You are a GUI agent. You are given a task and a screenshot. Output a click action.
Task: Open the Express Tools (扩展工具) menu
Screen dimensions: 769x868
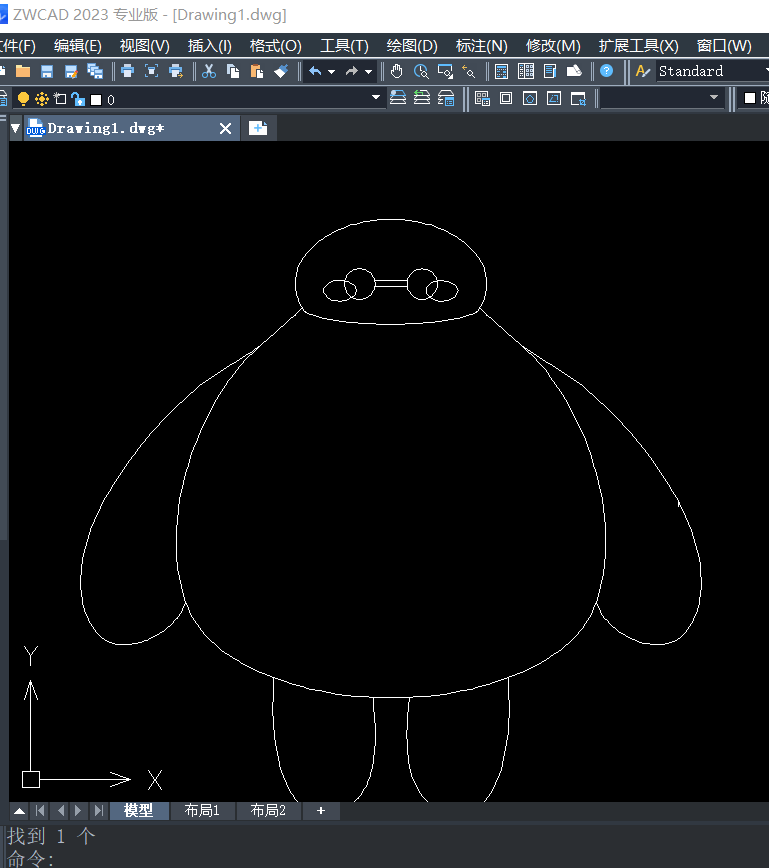(x=638, y=45)
